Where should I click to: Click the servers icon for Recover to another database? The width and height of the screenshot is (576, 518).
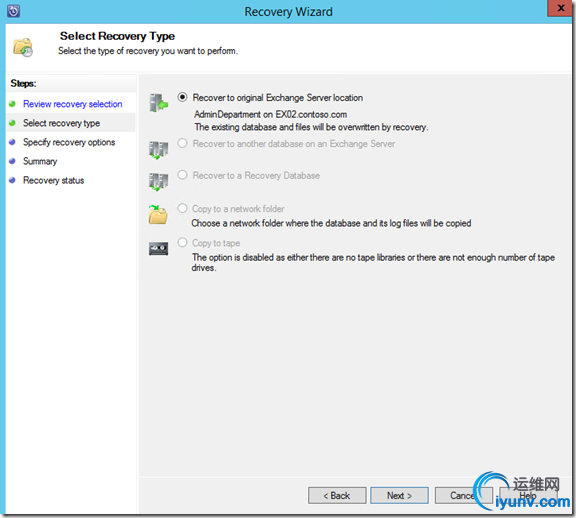coord(159,150)
